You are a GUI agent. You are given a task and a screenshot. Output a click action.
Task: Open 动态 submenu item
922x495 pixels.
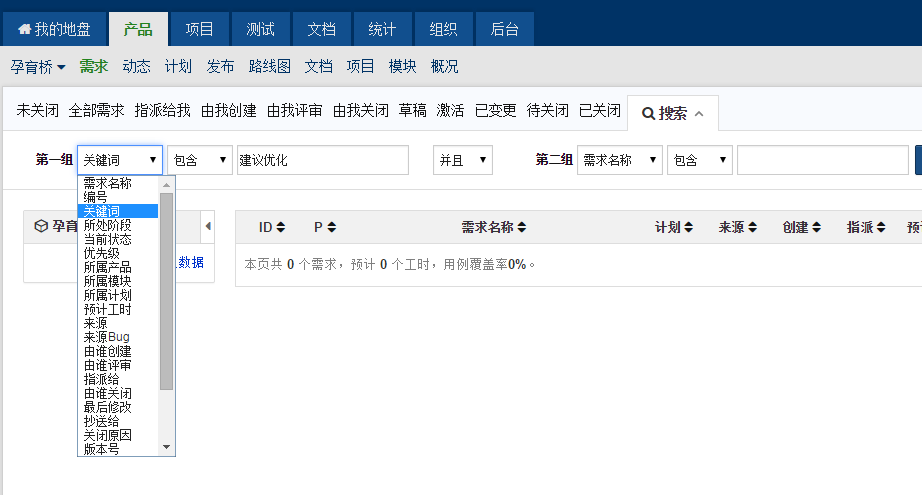tap(136, 66)
